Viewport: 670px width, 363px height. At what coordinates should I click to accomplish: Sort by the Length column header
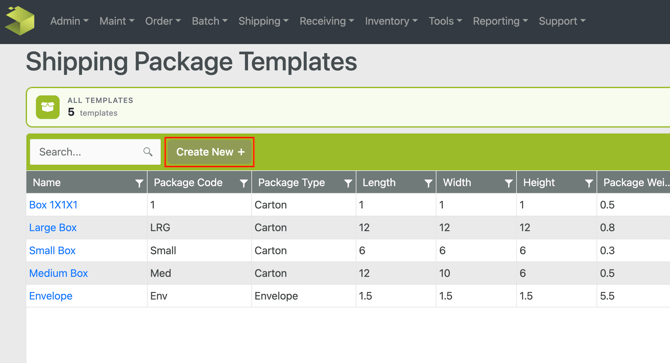click(x=379, y=183)
